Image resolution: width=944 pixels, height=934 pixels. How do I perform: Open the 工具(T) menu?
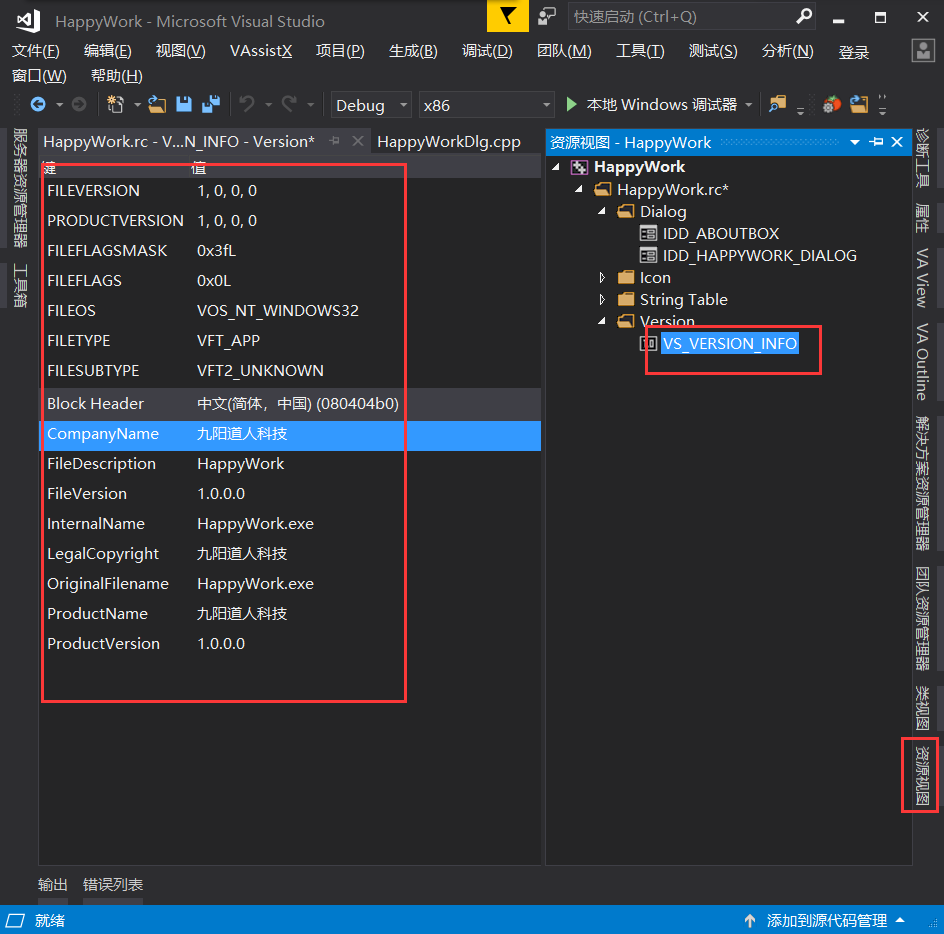(x=640, y=51)
